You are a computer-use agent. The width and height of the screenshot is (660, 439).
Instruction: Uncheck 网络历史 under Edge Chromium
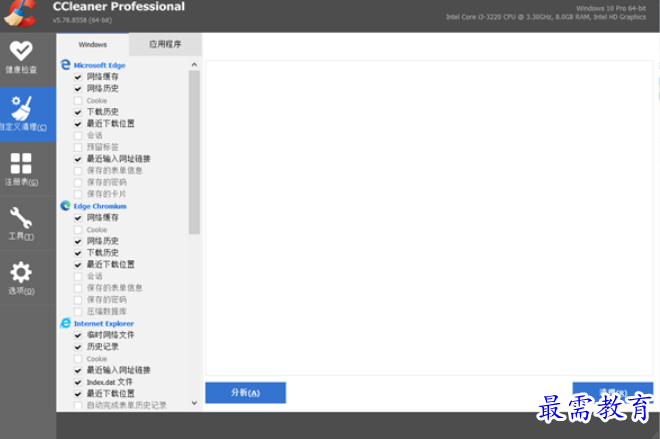click(x=78, y=242)
